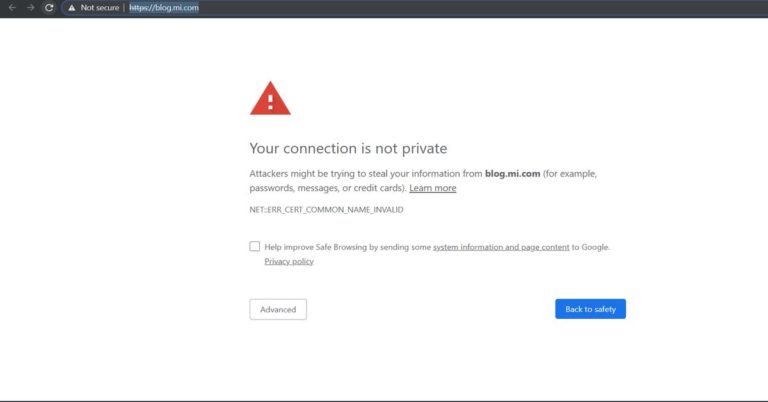Reload the page with the refresh icon
The image size is (768, 402).
tap(49, 8)
